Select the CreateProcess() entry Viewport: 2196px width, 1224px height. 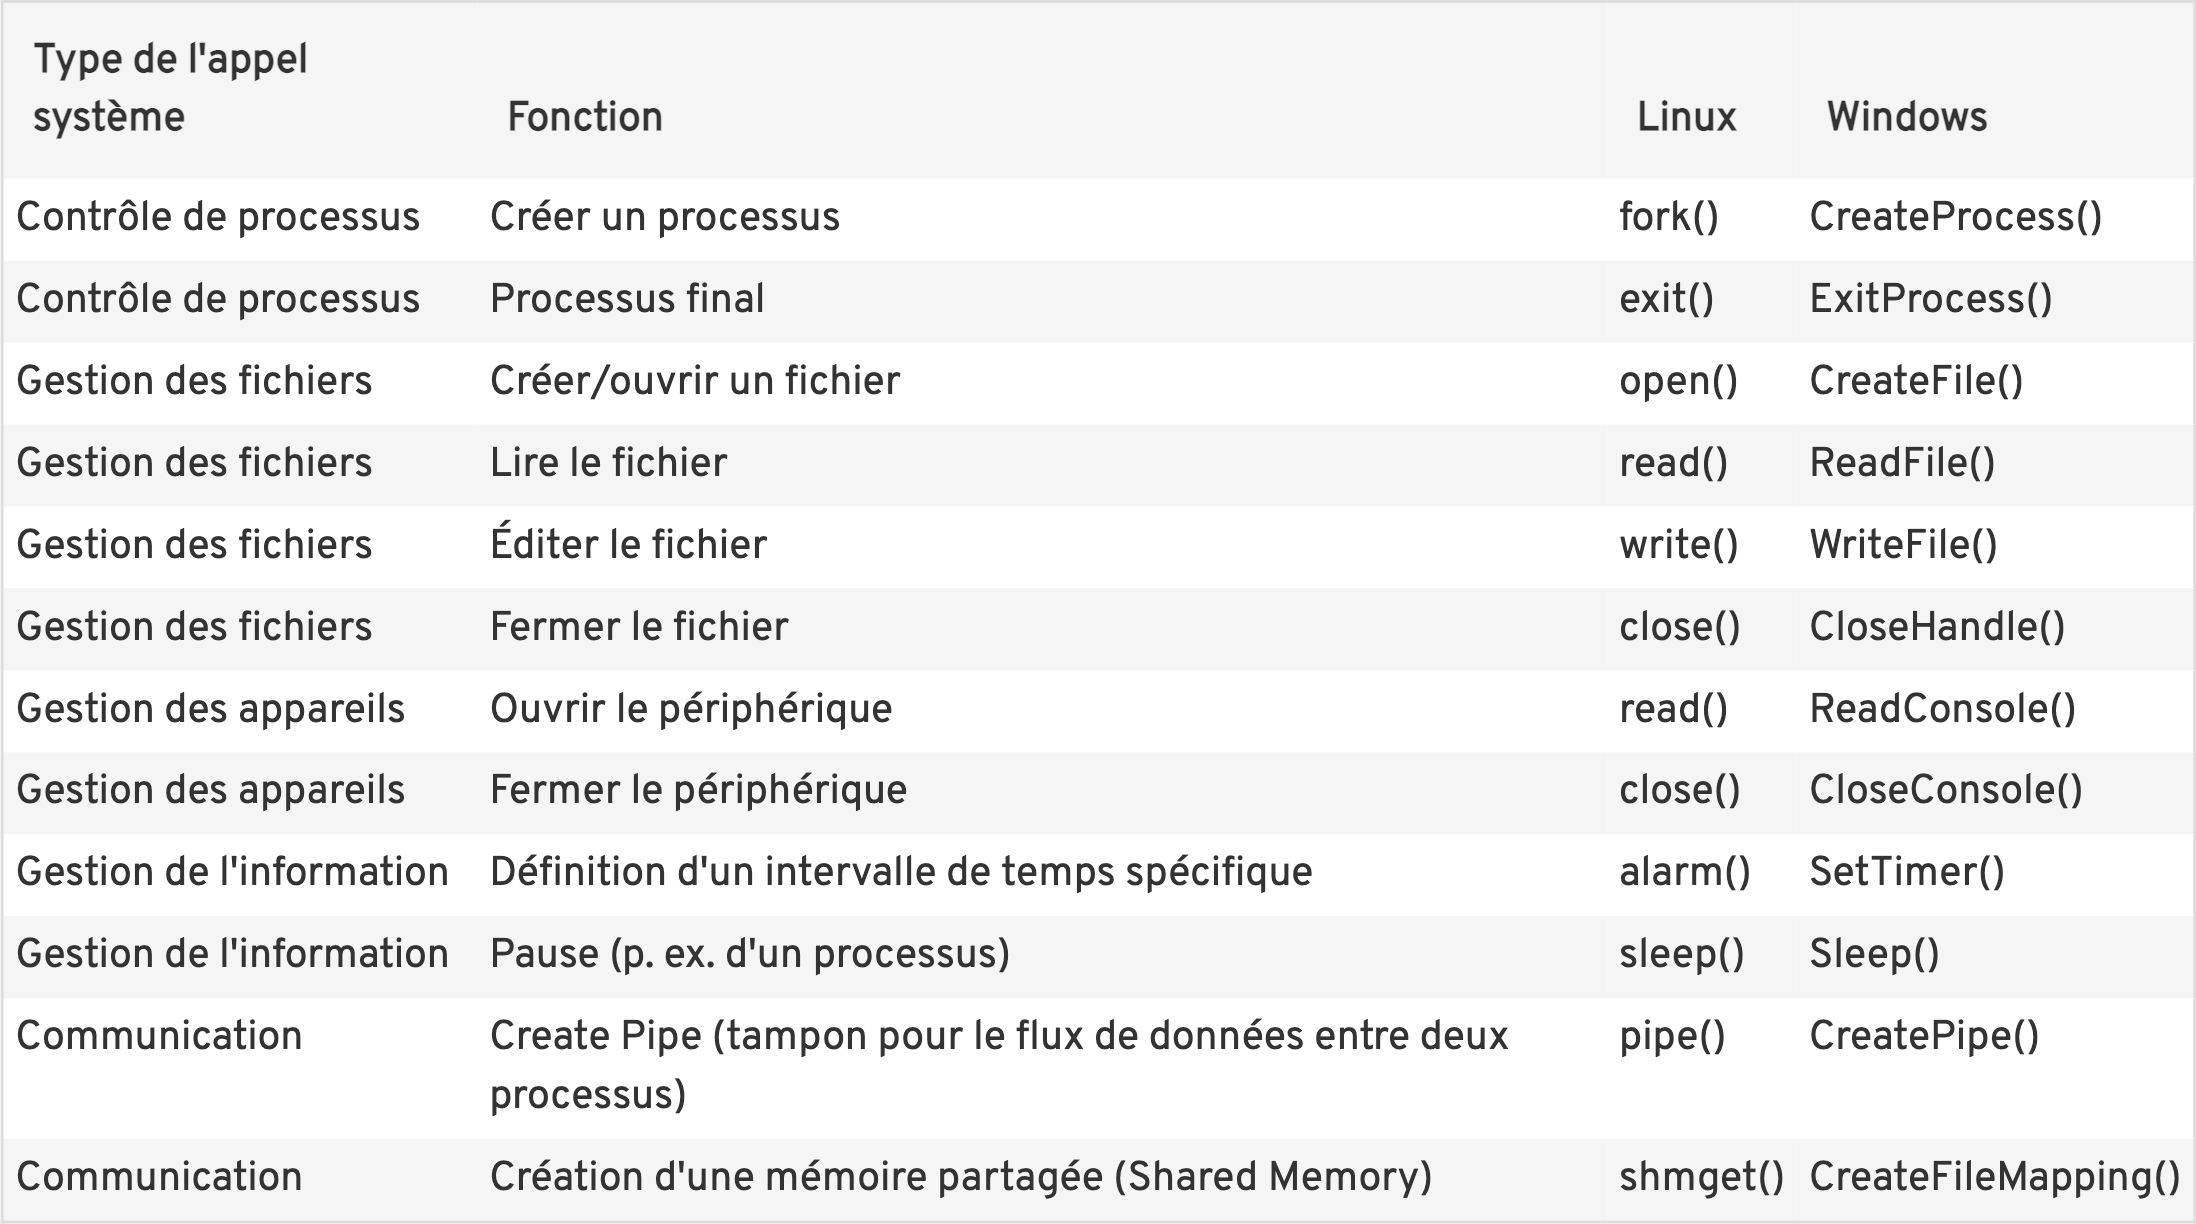1956,217
